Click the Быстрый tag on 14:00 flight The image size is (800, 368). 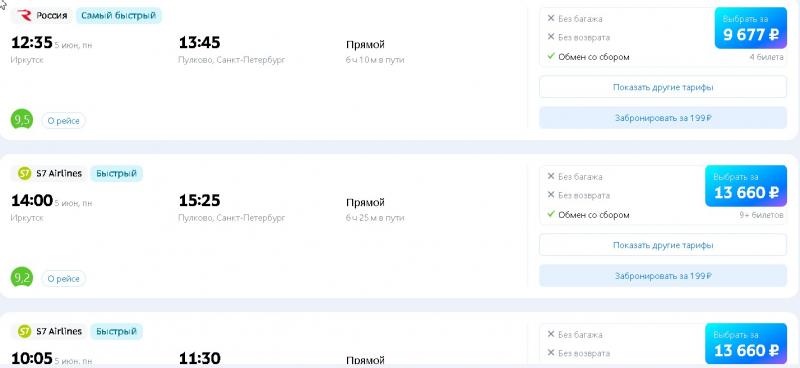116,174
